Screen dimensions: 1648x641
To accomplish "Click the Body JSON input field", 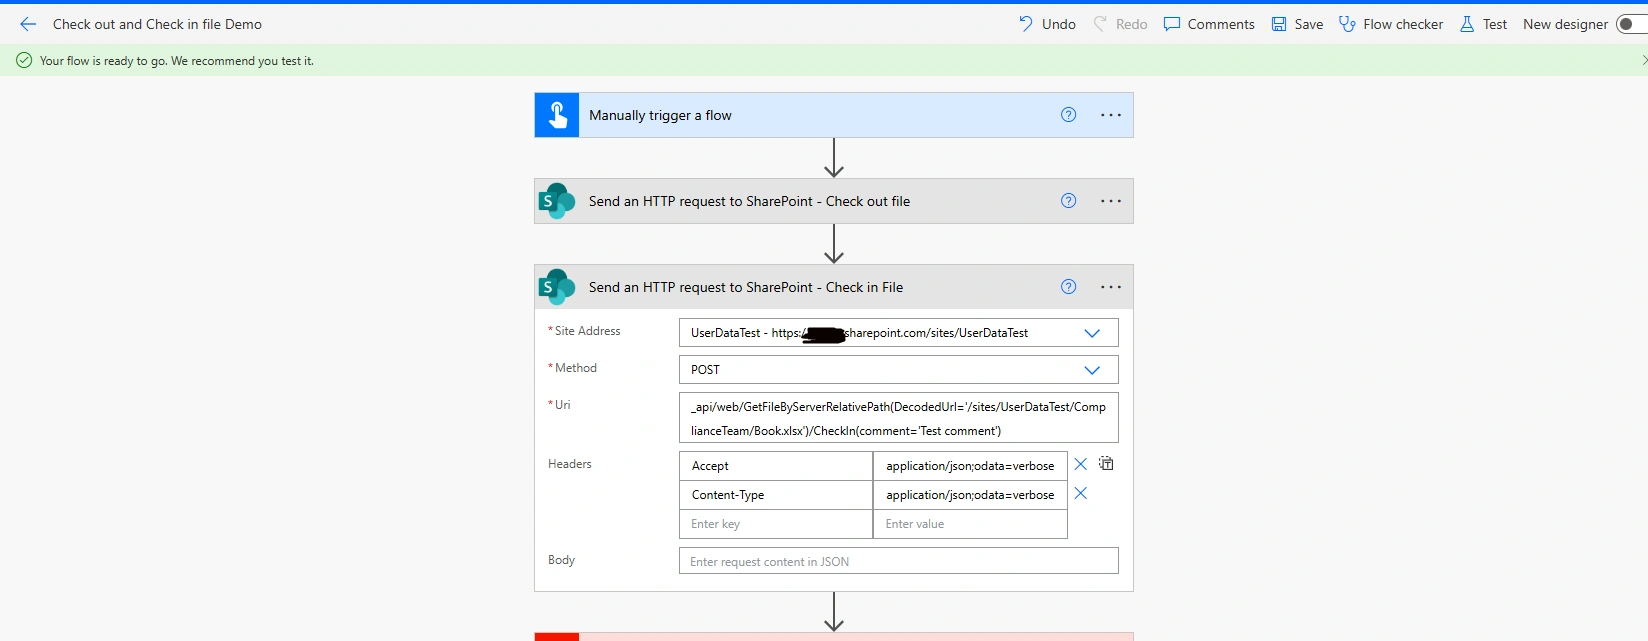I will 898,561.
